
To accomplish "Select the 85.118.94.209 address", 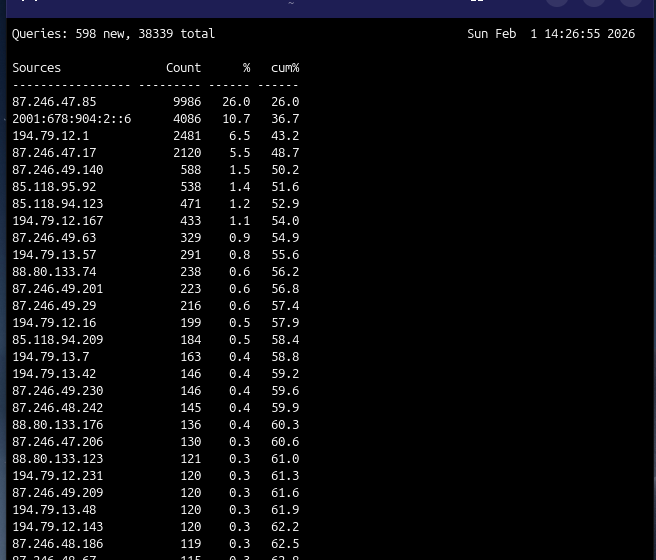I will (57, 340).
